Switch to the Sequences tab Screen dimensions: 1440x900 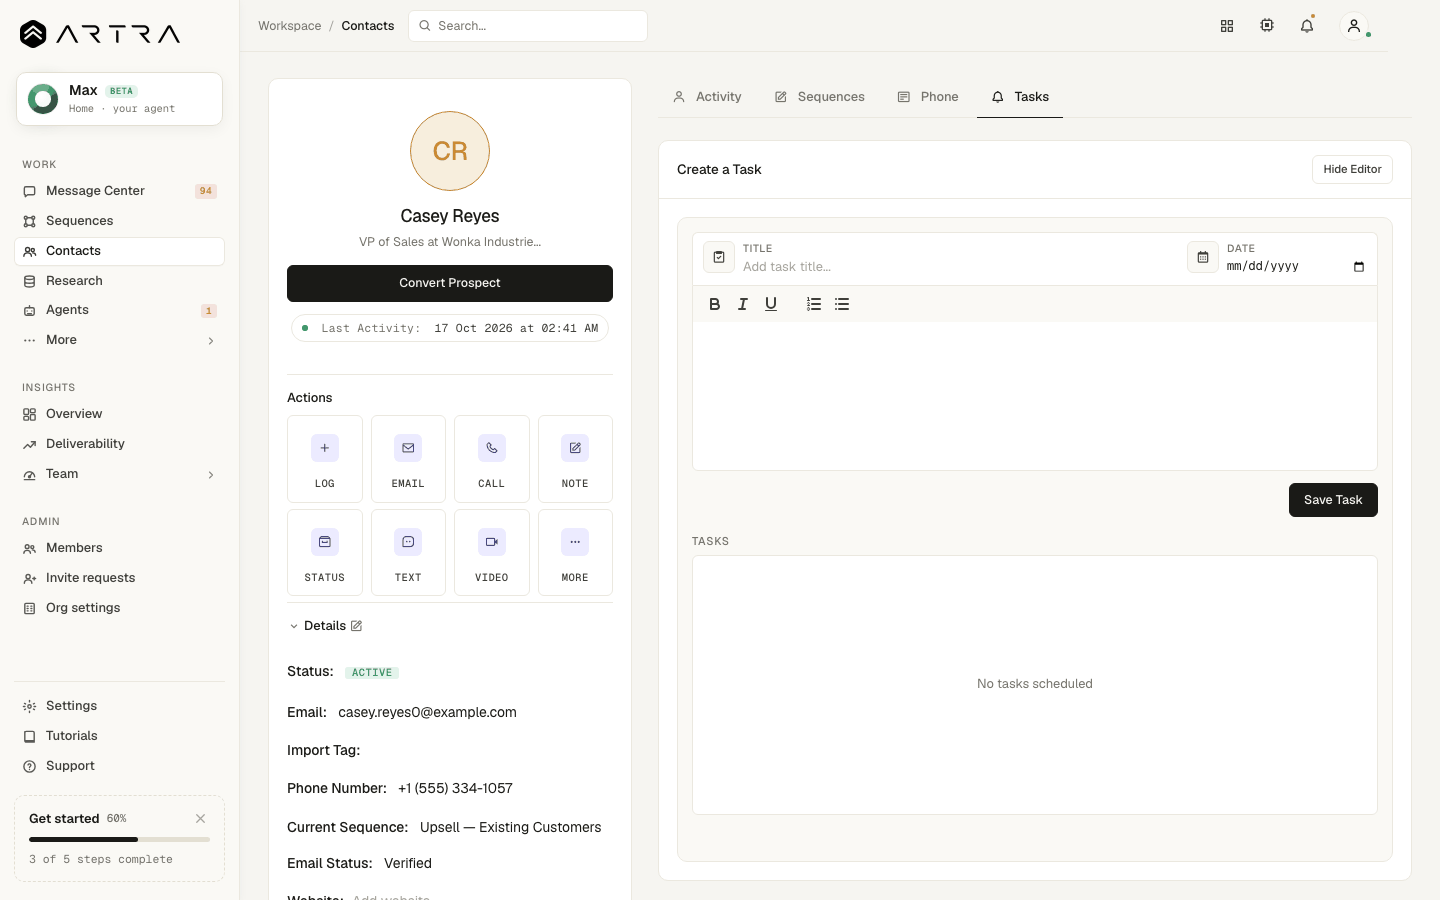click(x=819, y=97)
